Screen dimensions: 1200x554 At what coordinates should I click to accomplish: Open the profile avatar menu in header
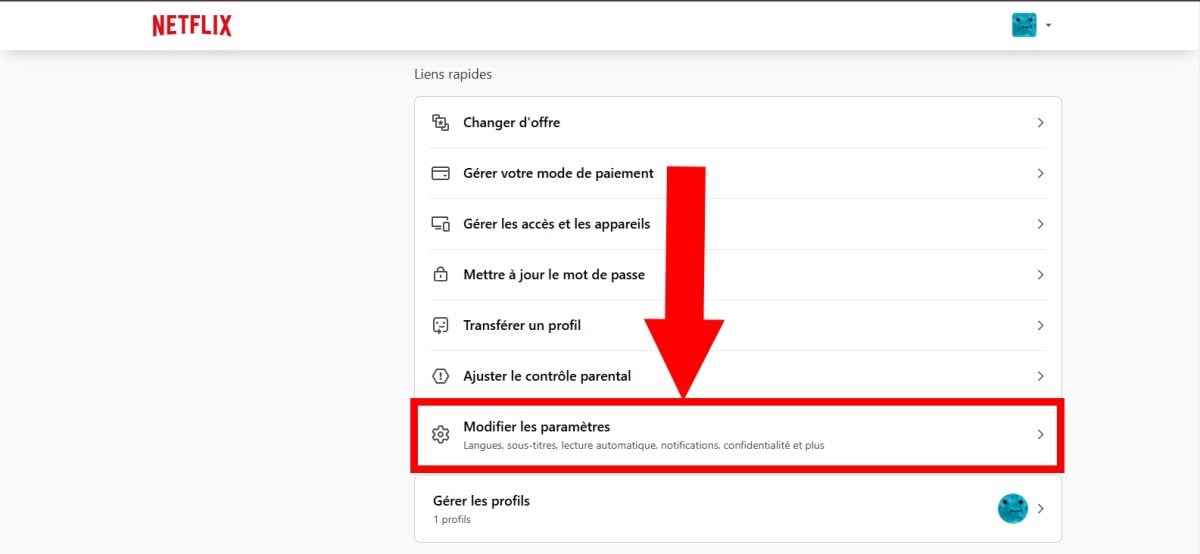[1030, 25]
